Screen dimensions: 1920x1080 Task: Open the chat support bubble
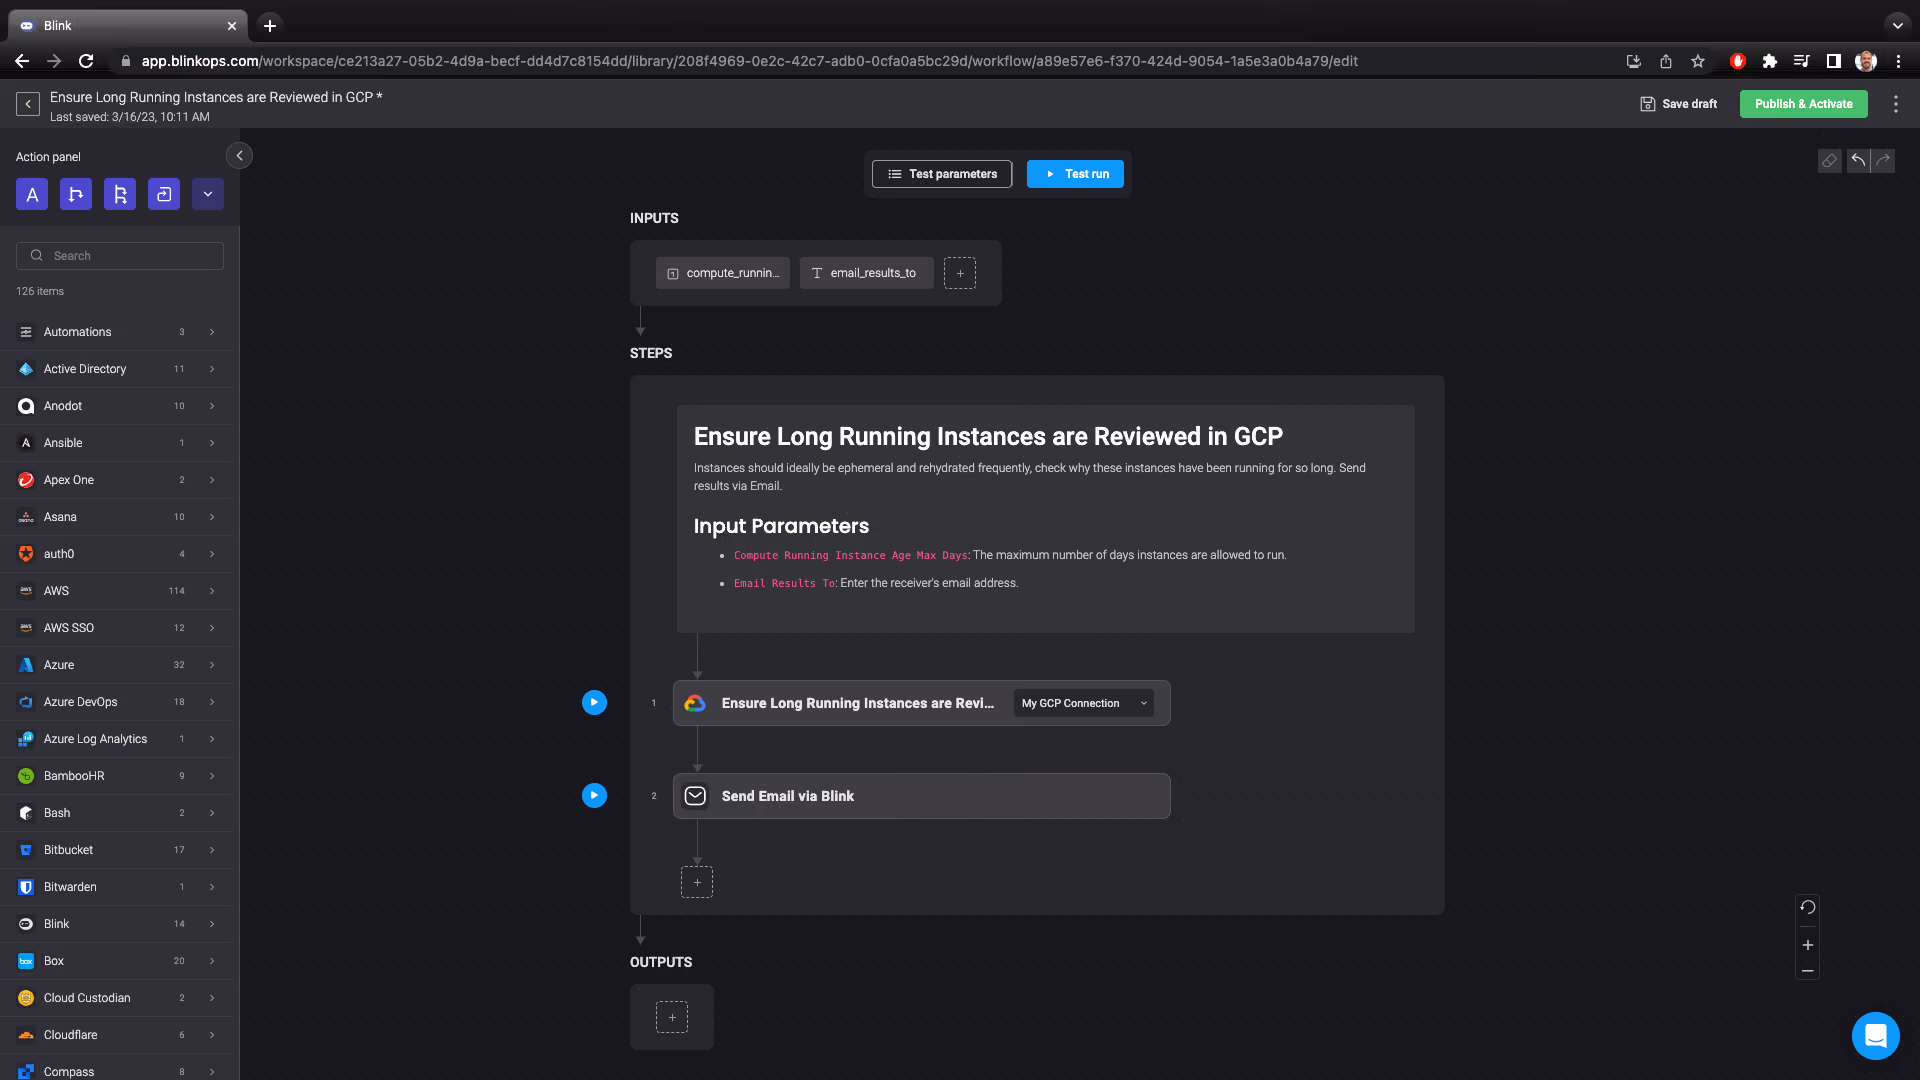point(1876,1036)
